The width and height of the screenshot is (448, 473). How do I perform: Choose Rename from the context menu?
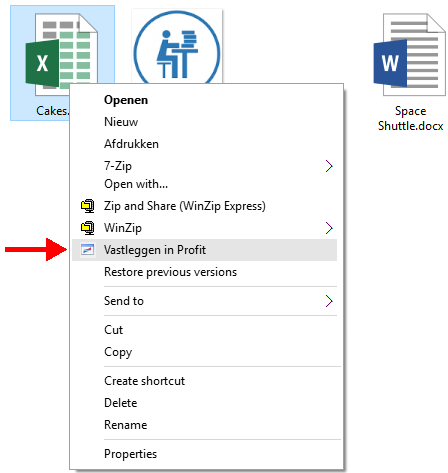205,425
